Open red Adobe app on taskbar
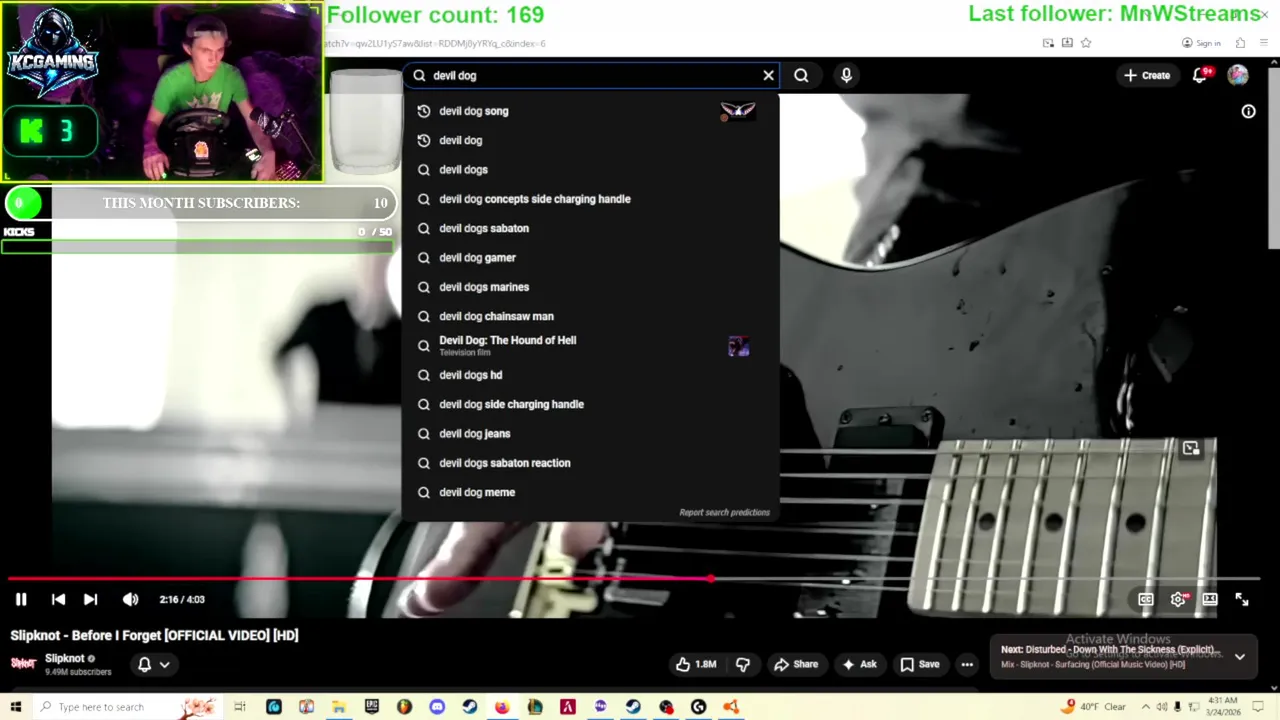Viewport: 1280px width, 720px height. coord(567,707)
